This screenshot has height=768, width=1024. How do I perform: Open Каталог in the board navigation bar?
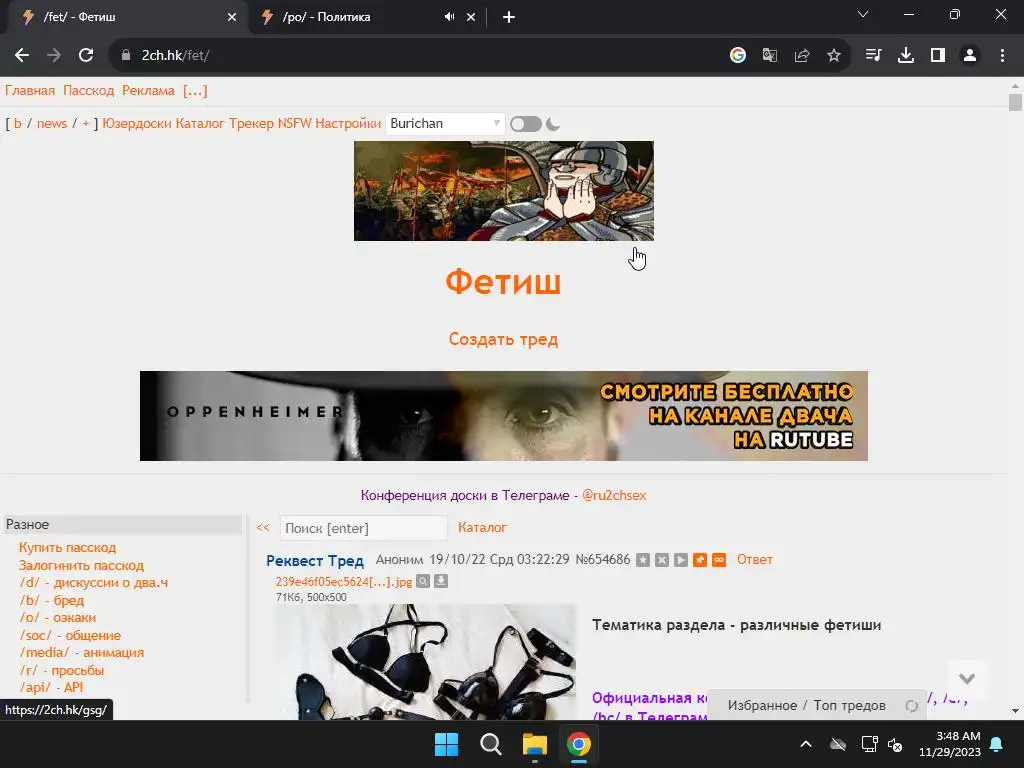tap(200, 123)
